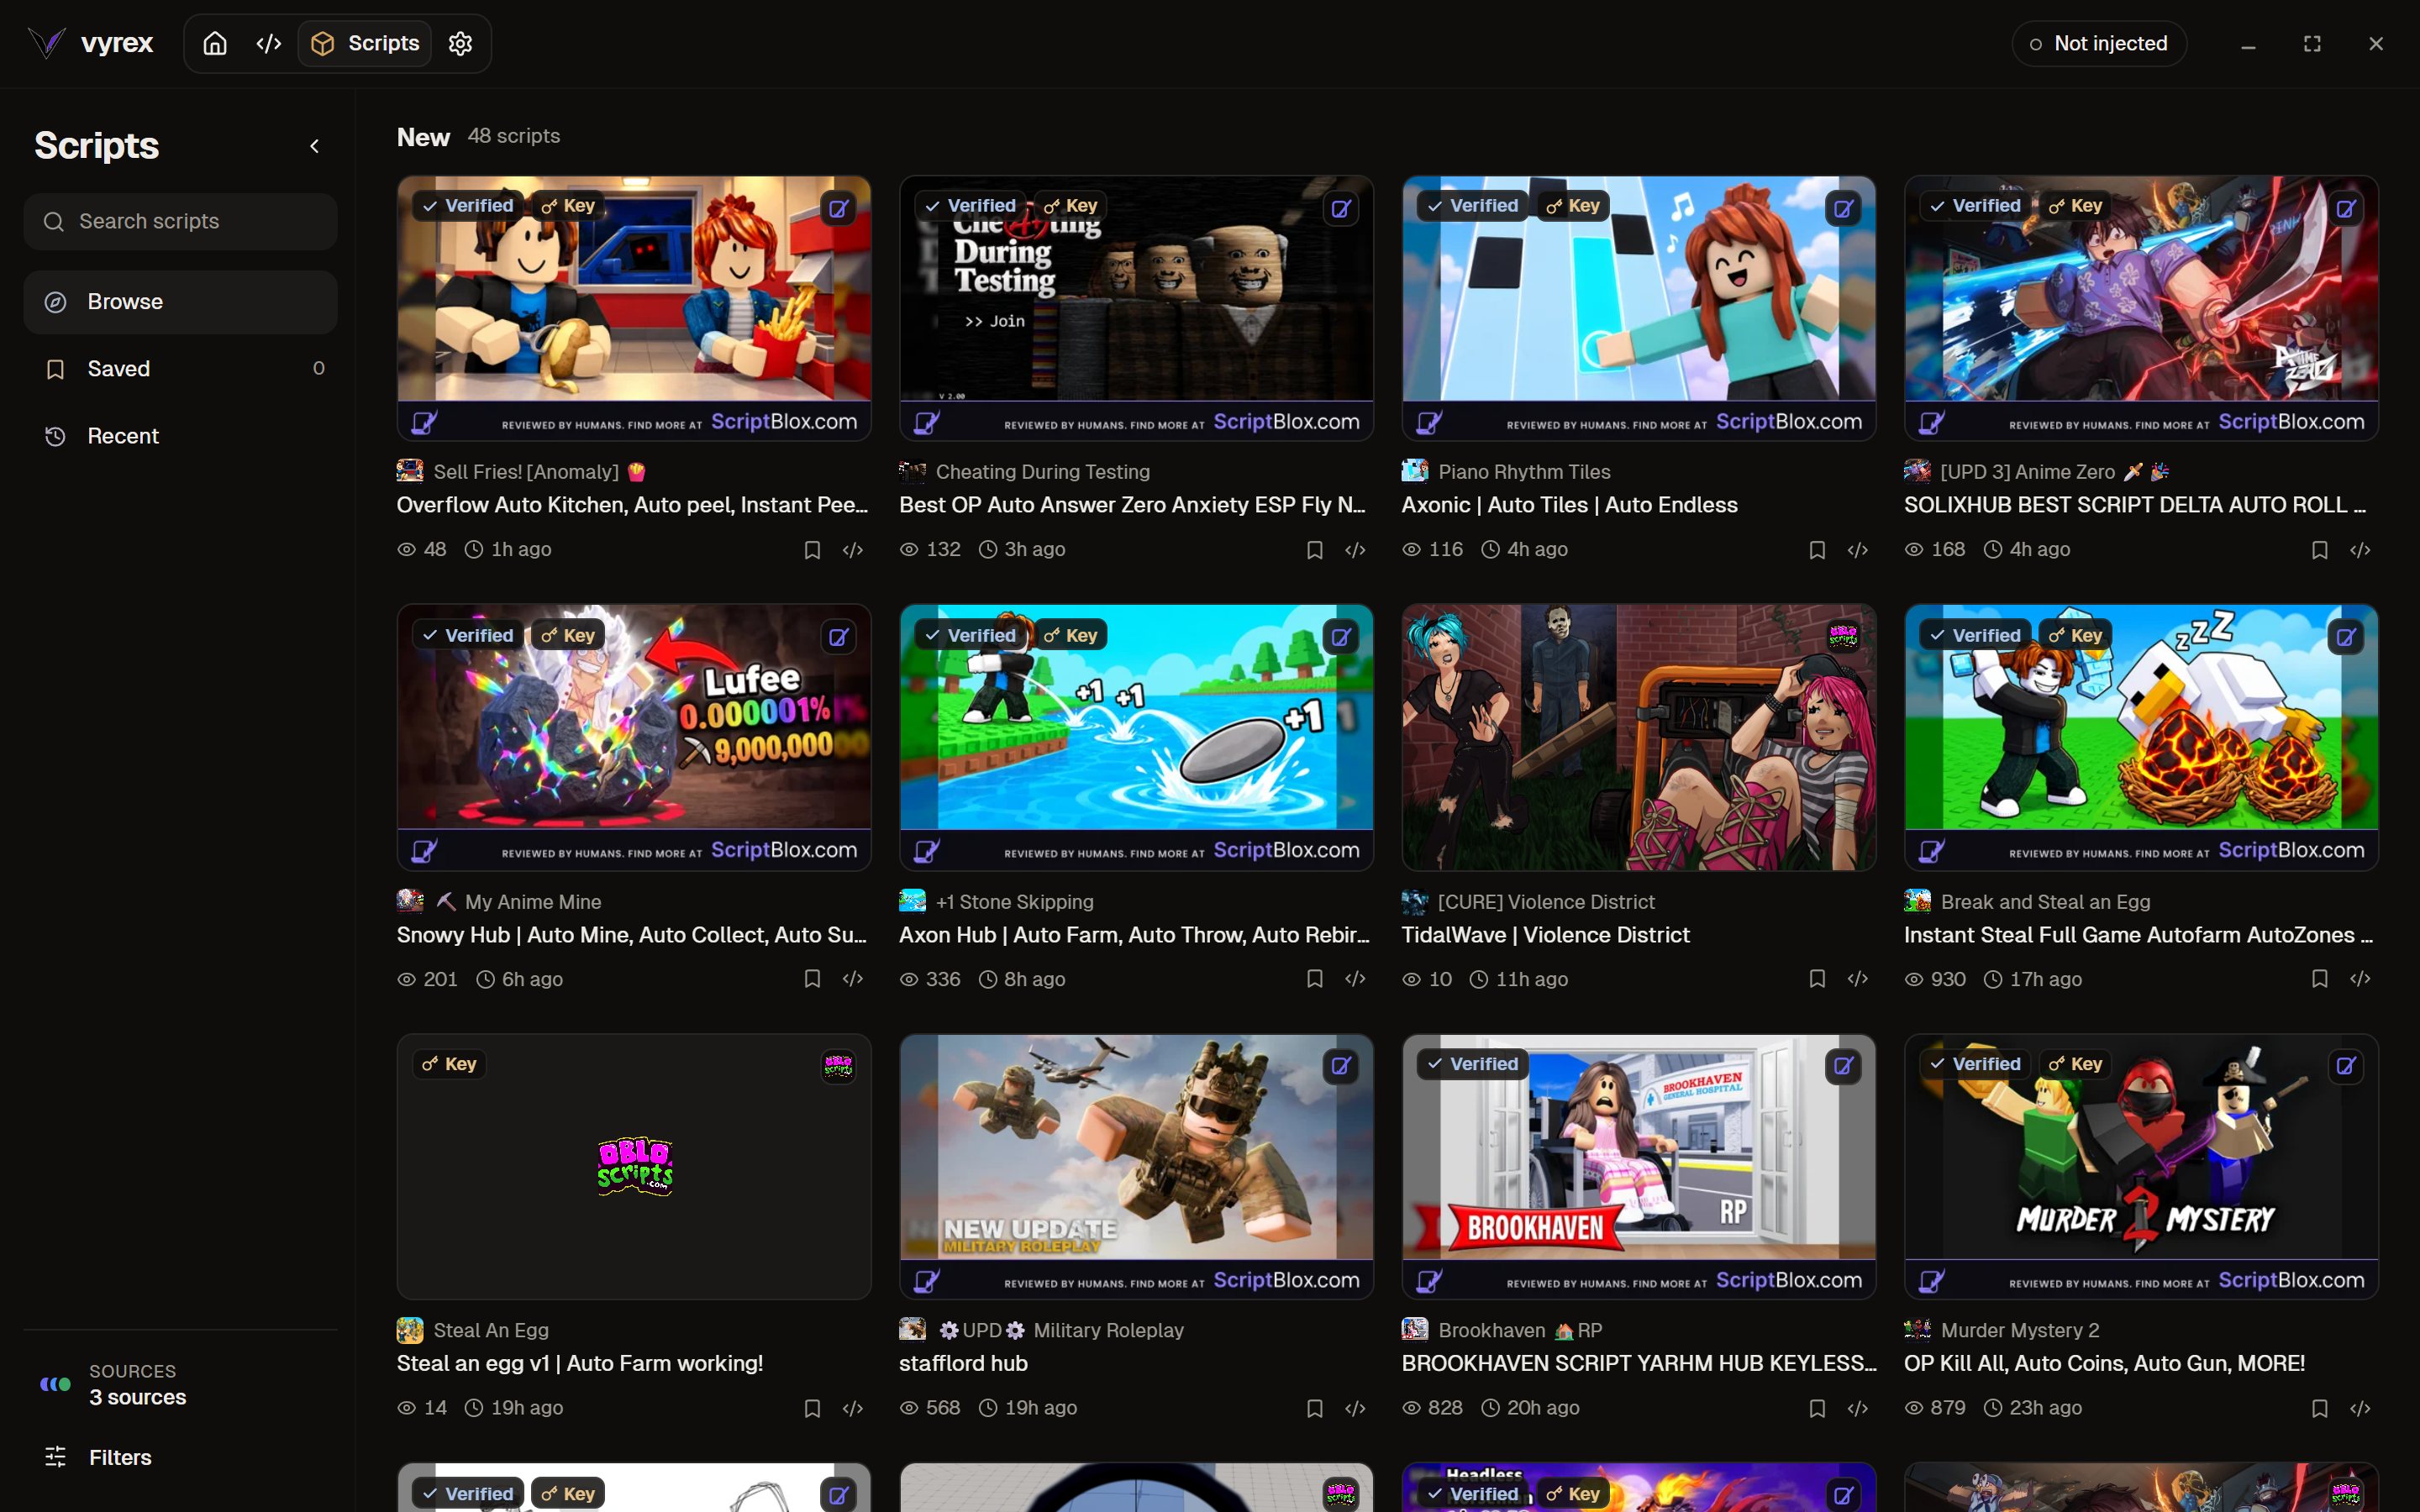Open the Brookhaven RP script thumbnail
The image size is (2420, 1512).
pos(1638,1166)
